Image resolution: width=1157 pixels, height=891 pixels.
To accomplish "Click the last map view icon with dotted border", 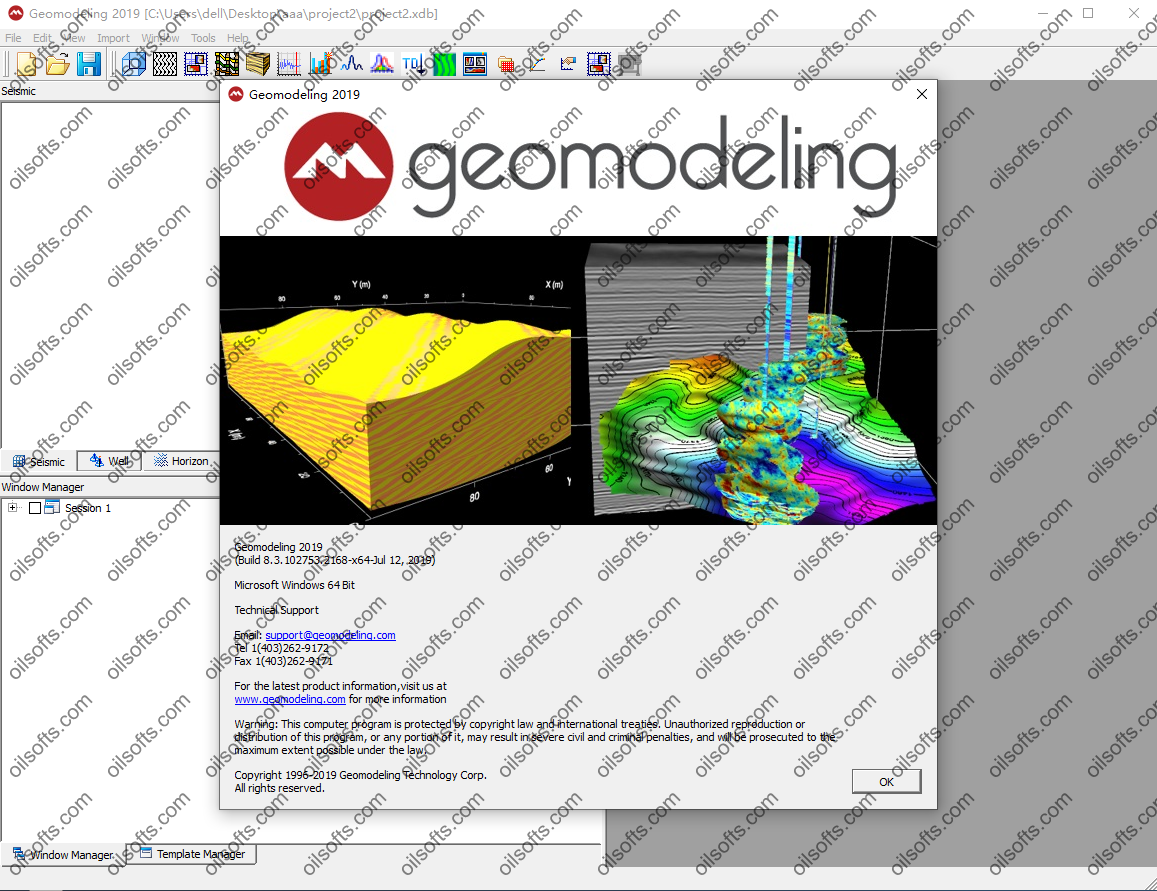I will (x=599, y=64).
